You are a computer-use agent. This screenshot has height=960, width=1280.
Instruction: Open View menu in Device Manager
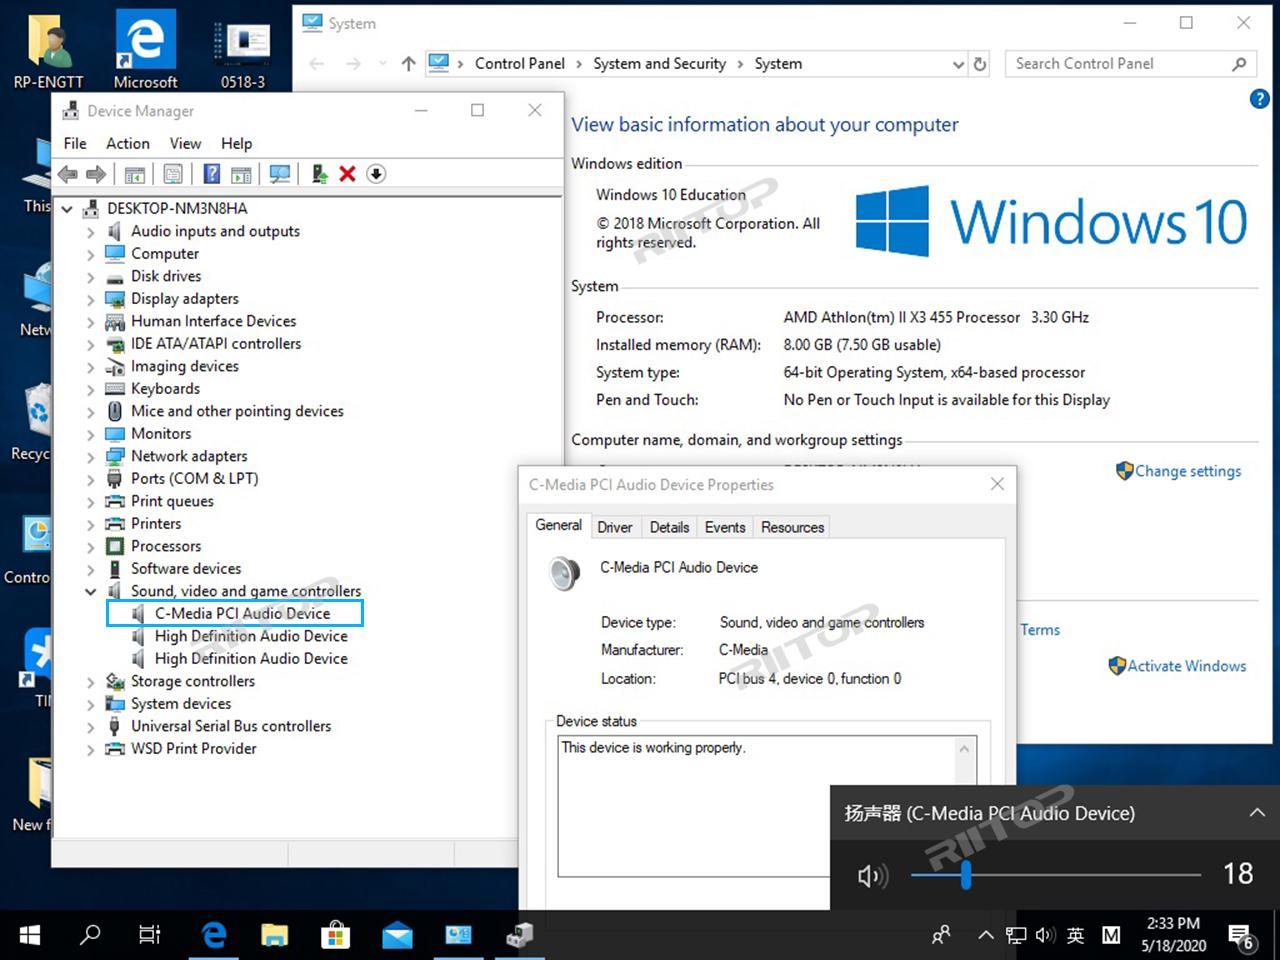pos(185,143)
